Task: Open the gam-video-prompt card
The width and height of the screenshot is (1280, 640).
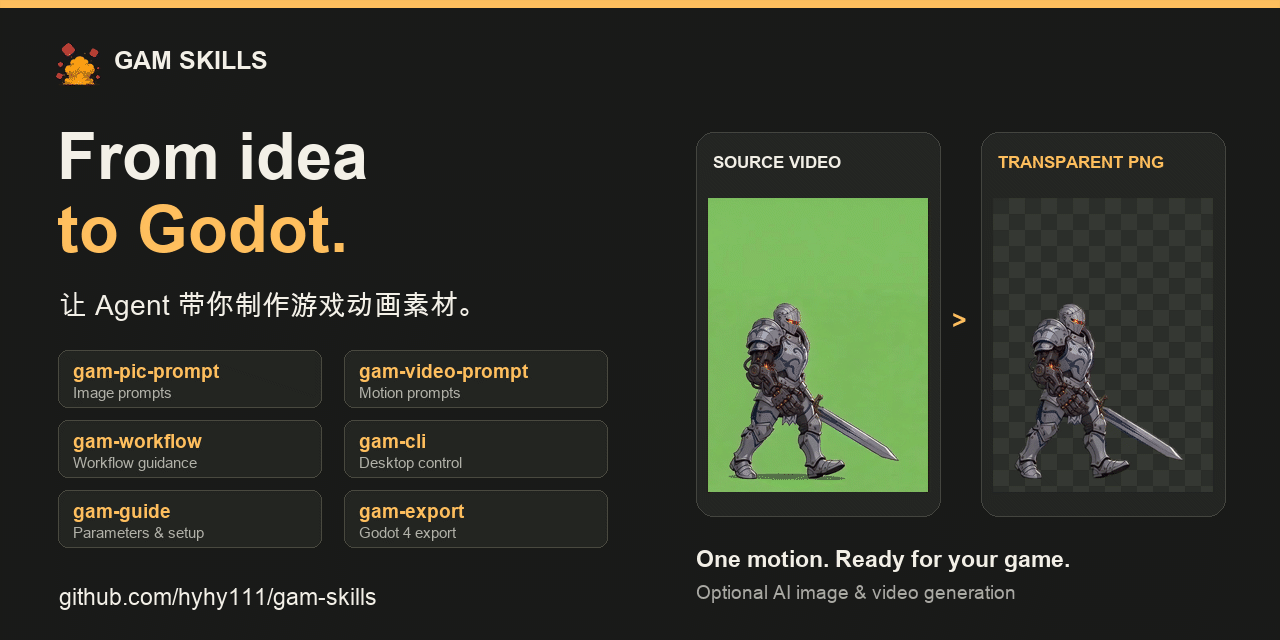Action: click(x=476, y=379)
